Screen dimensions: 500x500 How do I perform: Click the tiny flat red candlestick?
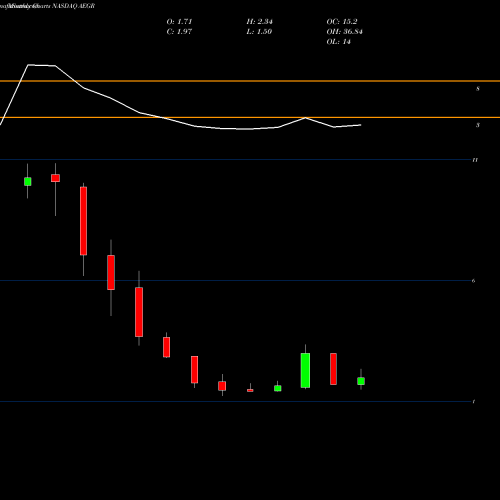click(250, 390)
